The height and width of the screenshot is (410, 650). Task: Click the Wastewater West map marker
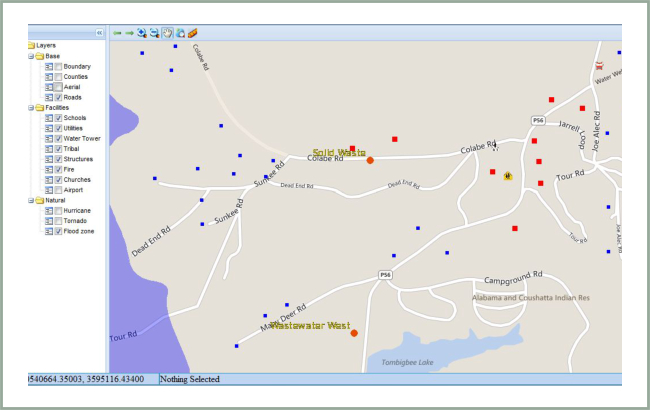pos(354,333)
